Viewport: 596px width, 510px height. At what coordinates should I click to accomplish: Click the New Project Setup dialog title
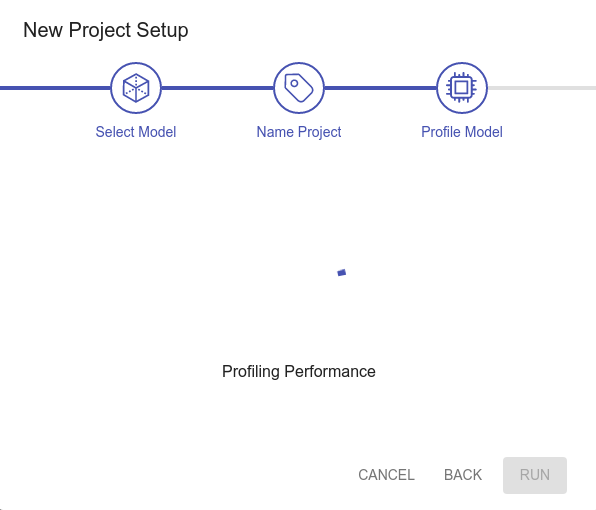coord(106,30)
